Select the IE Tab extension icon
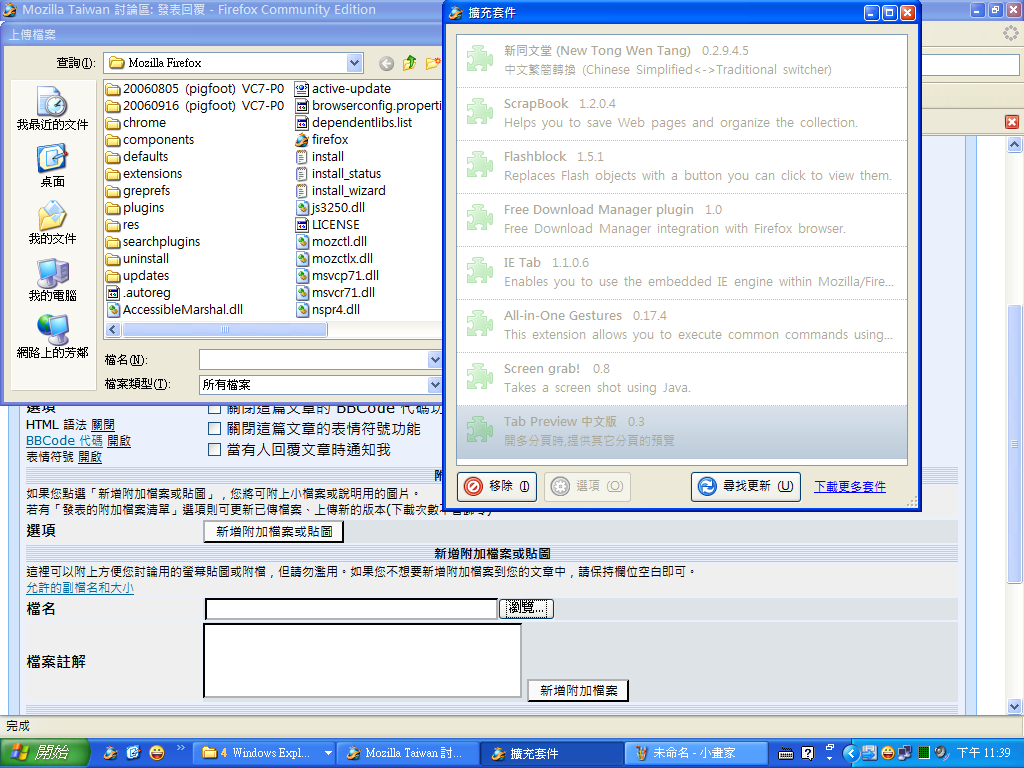Image resolution: width=1024 pixels, height=768 pixels. tap(479, 270)
